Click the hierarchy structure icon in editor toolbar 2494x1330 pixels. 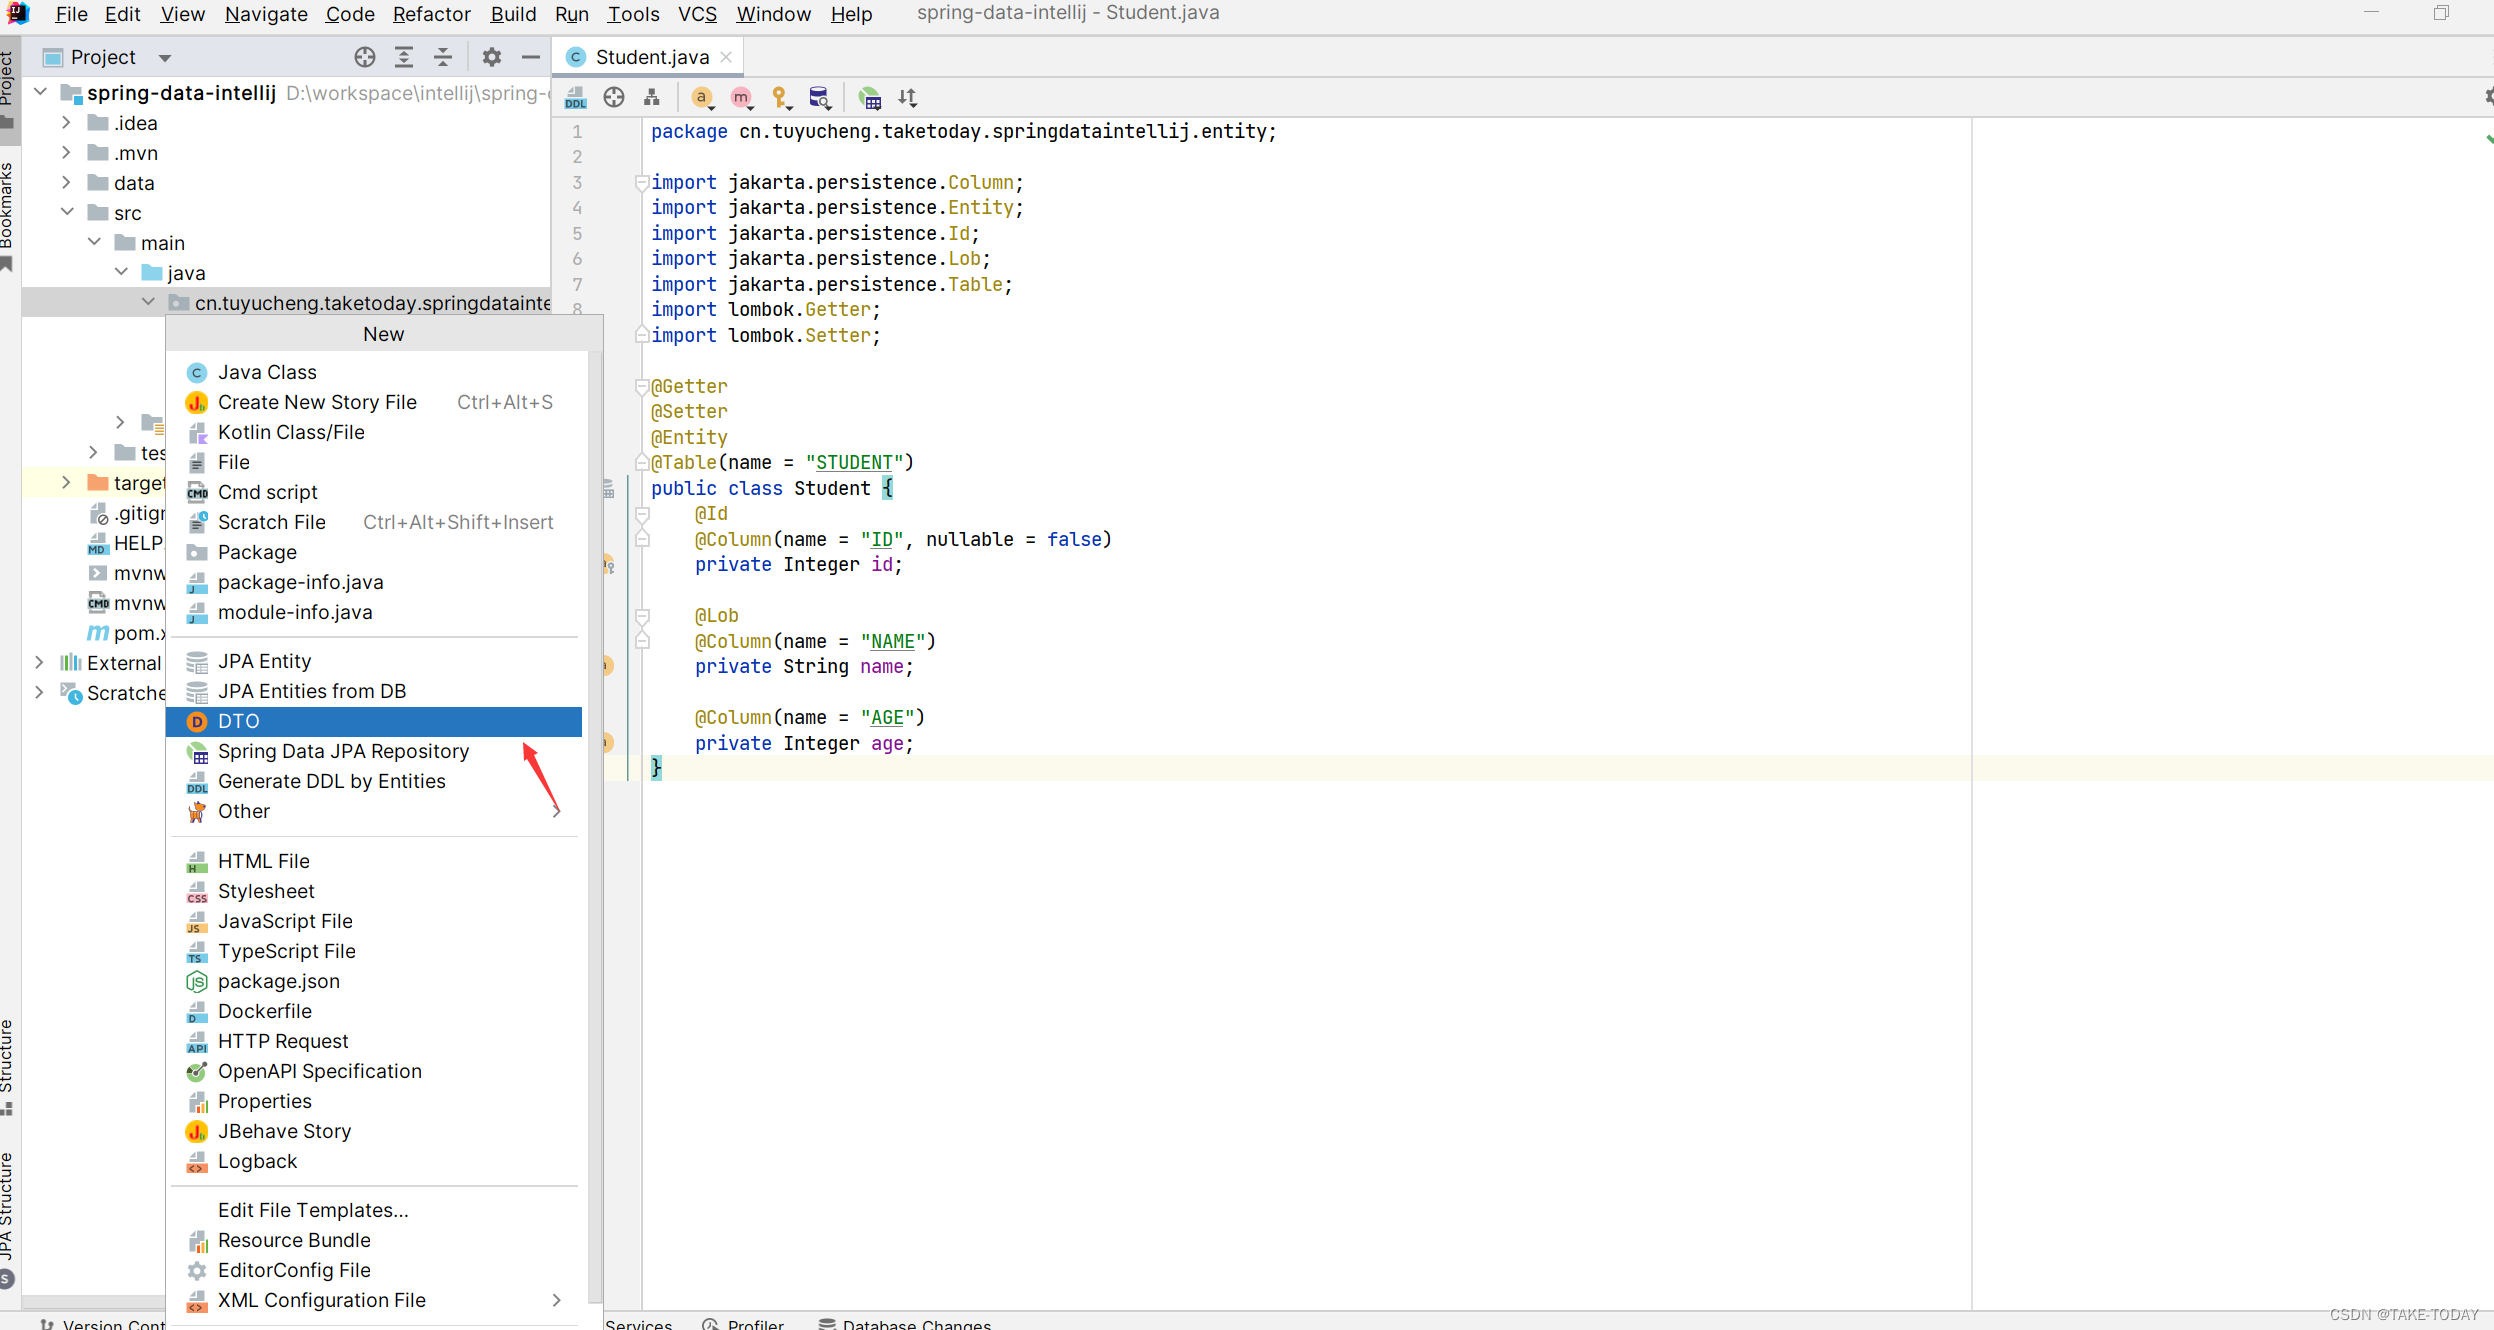(652, 98)
